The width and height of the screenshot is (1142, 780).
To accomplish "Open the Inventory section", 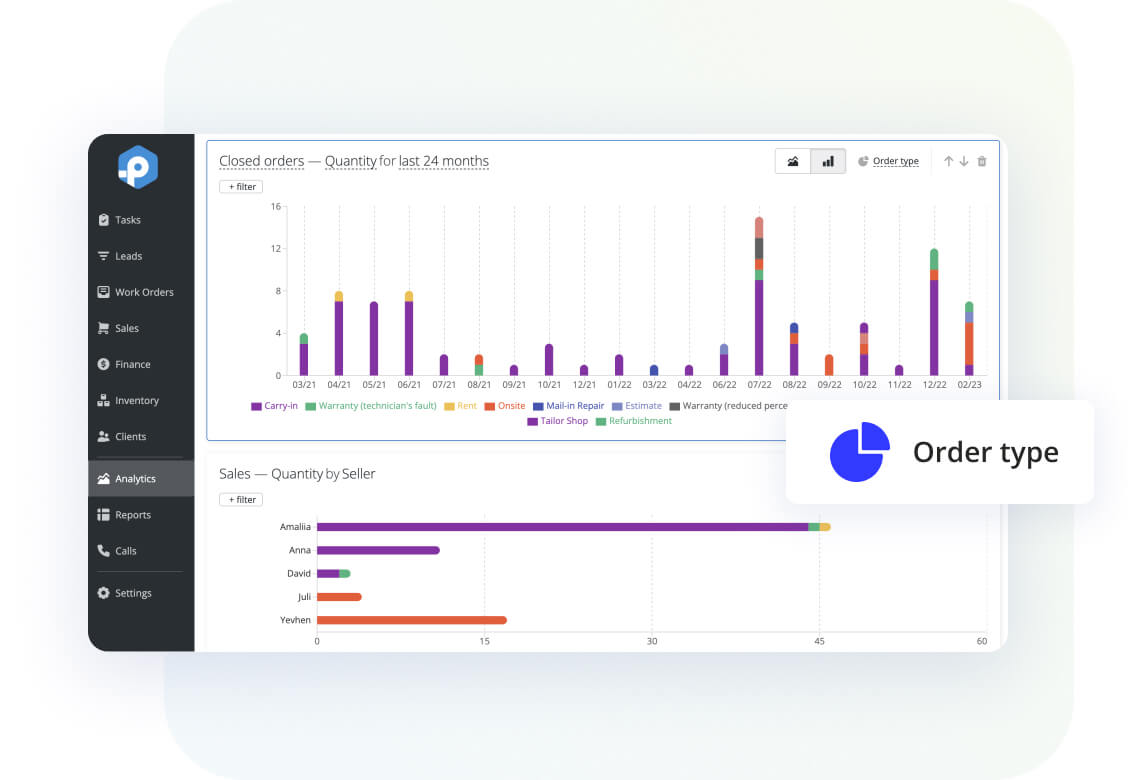I will click(104, 400).
